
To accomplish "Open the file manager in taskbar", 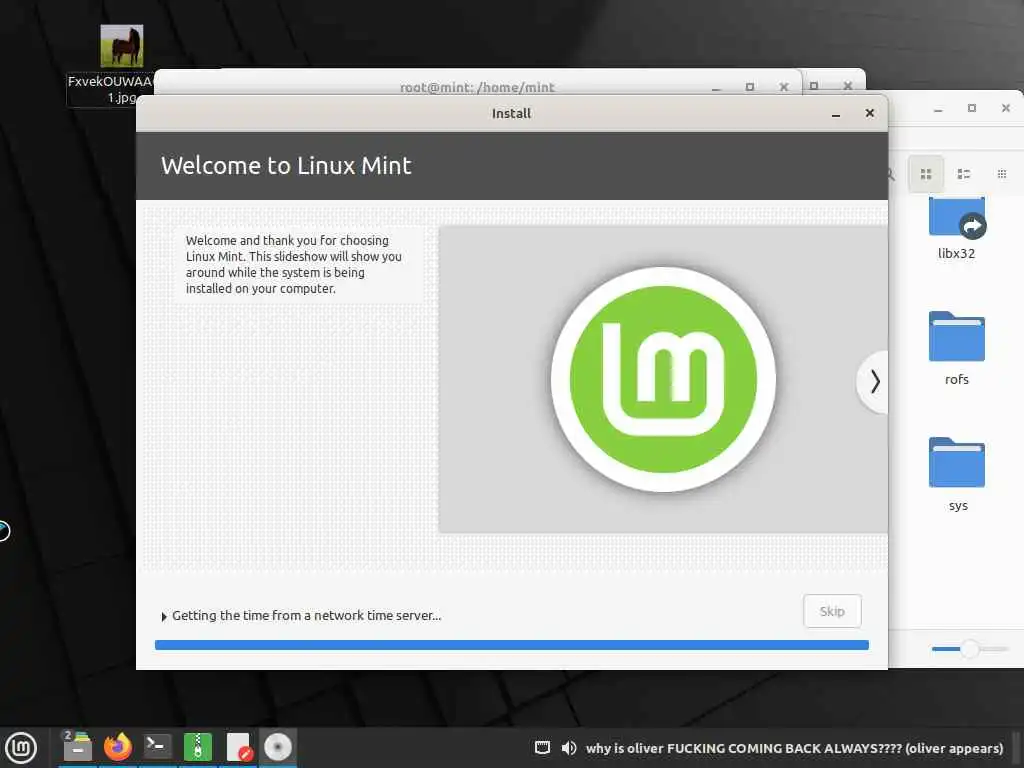I will tap(77, 746).
